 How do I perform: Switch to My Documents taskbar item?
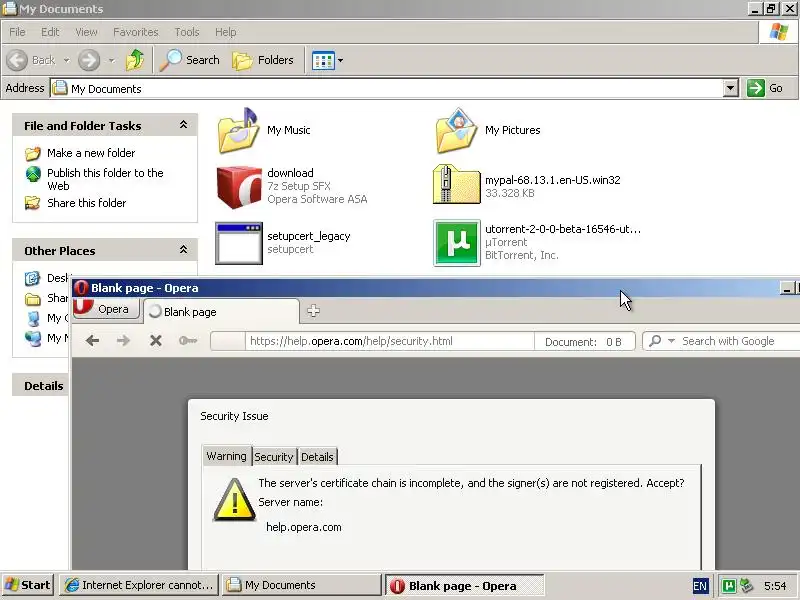302,585
